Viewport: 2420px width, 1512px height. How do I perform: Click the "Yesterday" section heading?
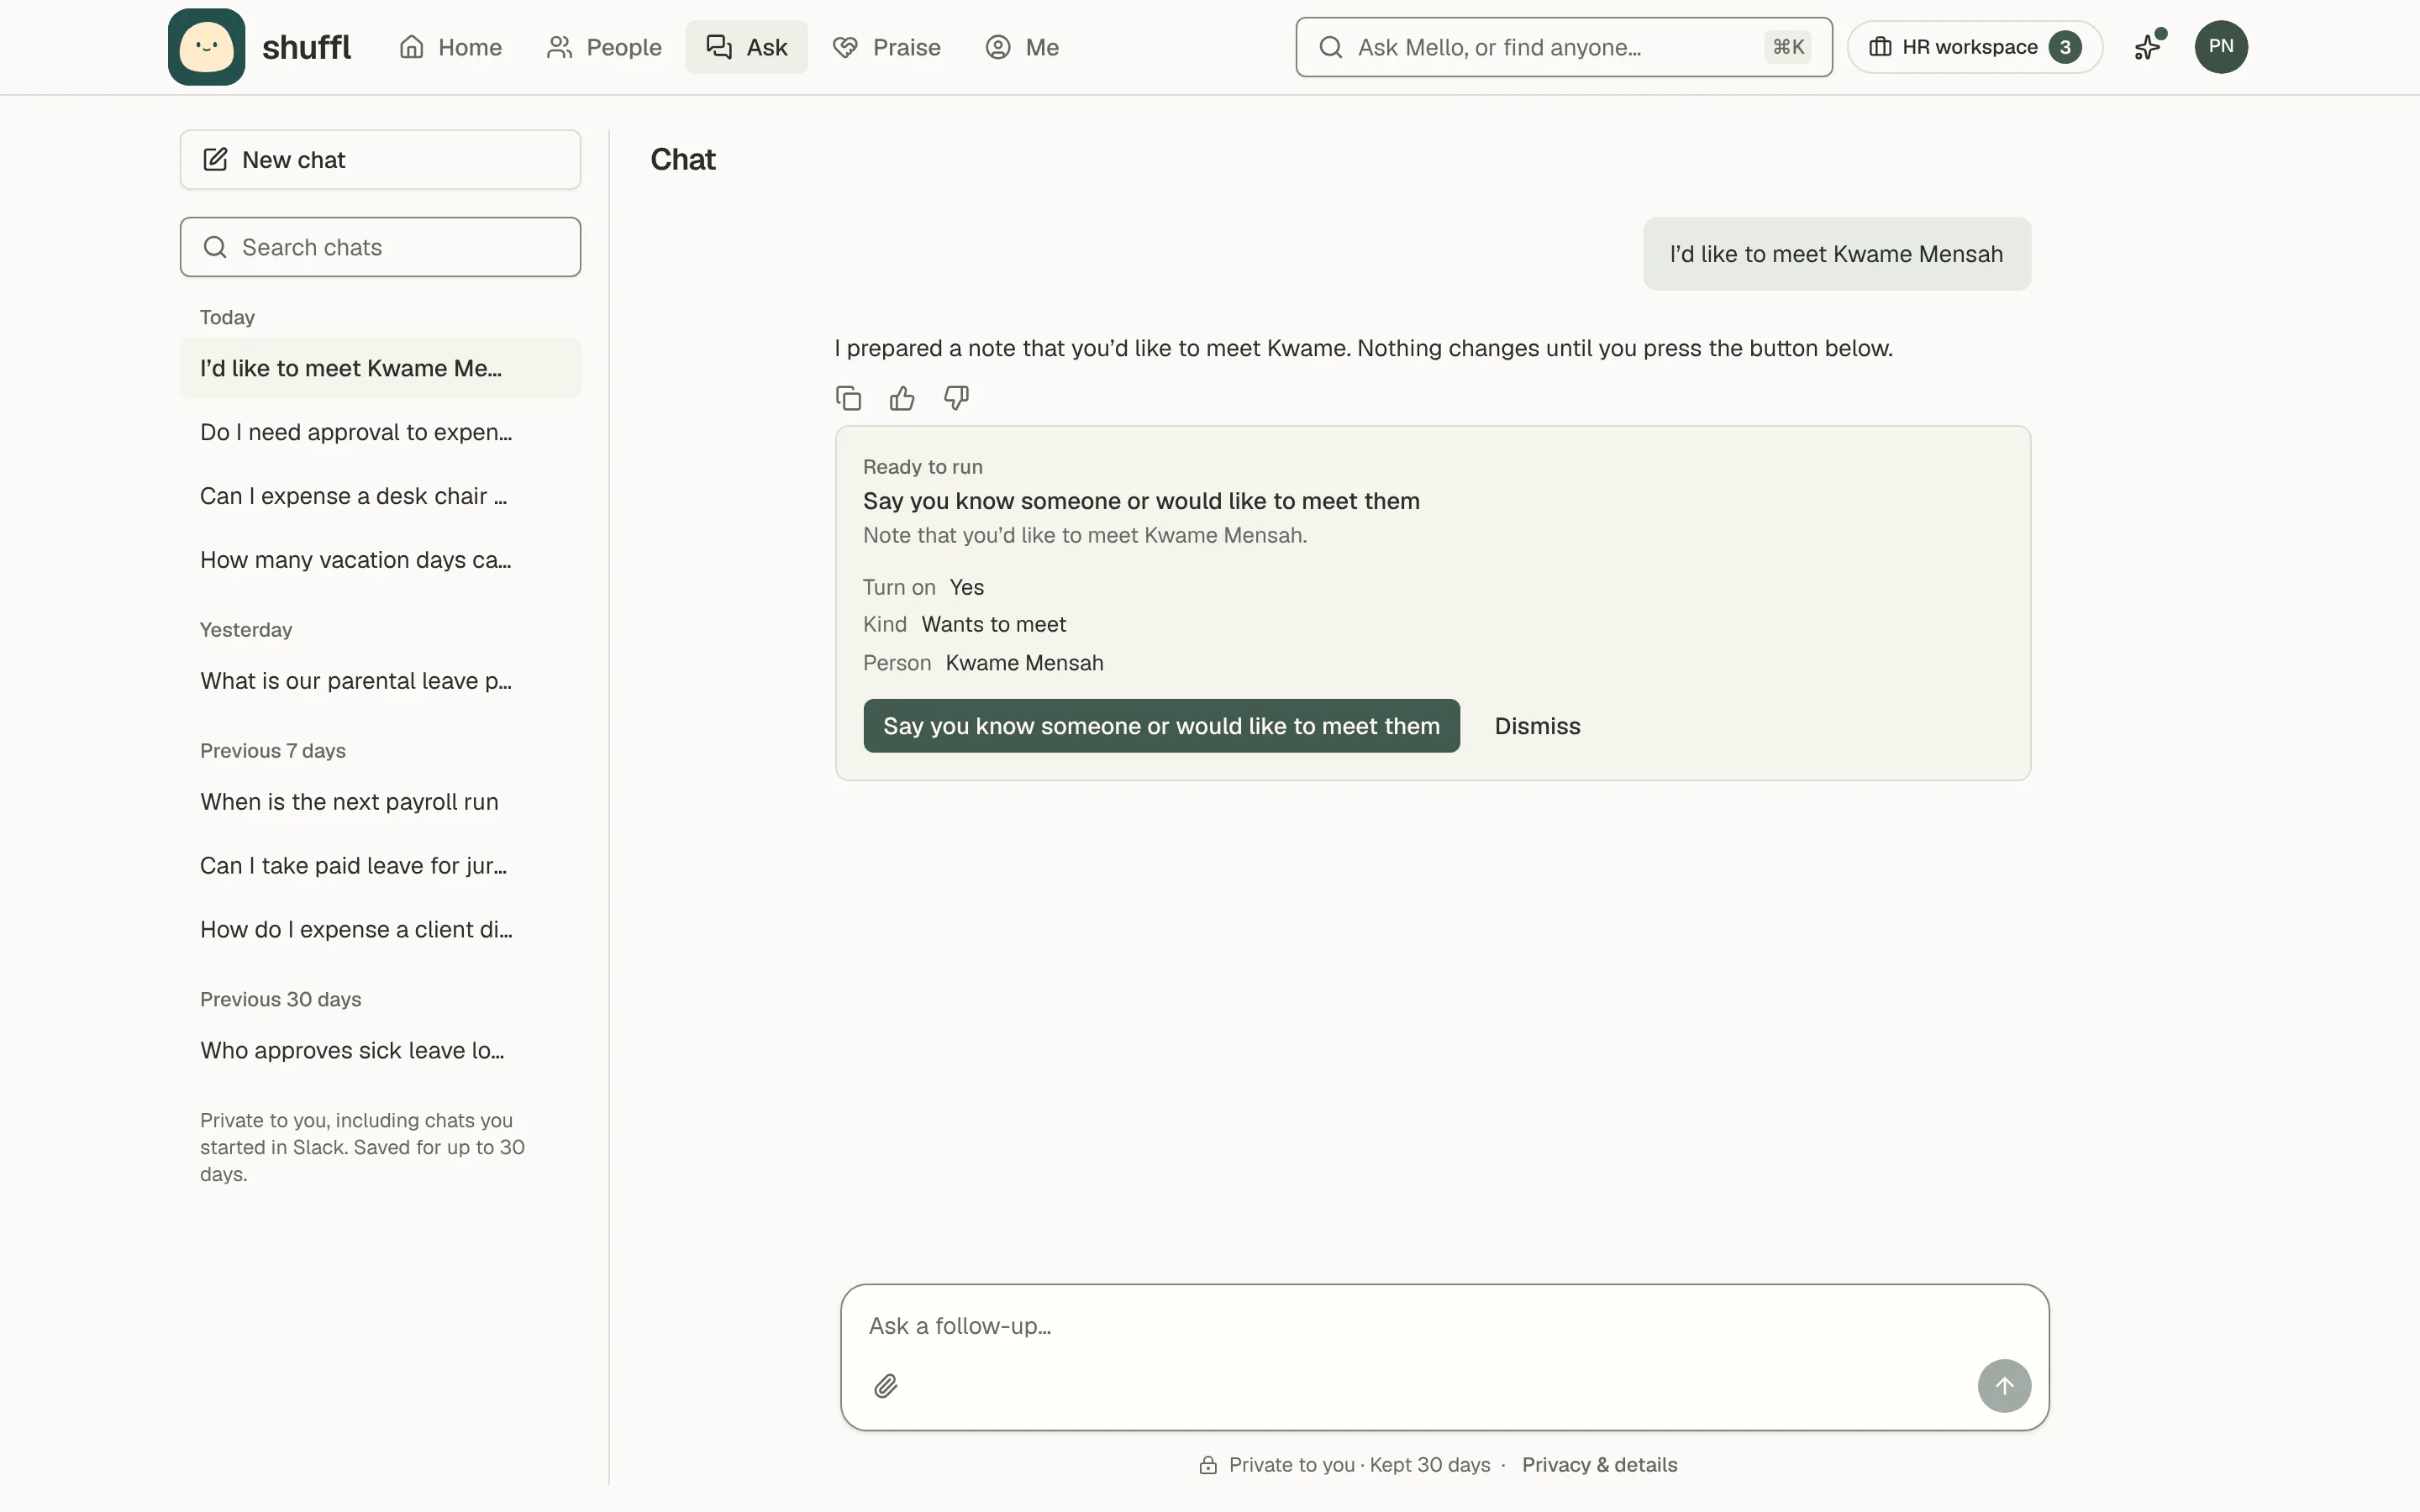[246, 630]
